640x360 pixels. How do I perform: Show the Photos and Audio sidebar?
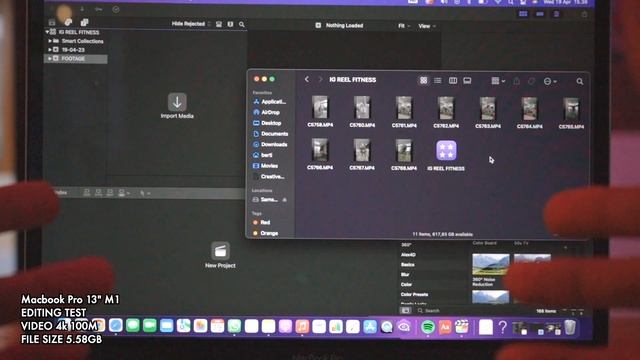(x=68, y=22)
